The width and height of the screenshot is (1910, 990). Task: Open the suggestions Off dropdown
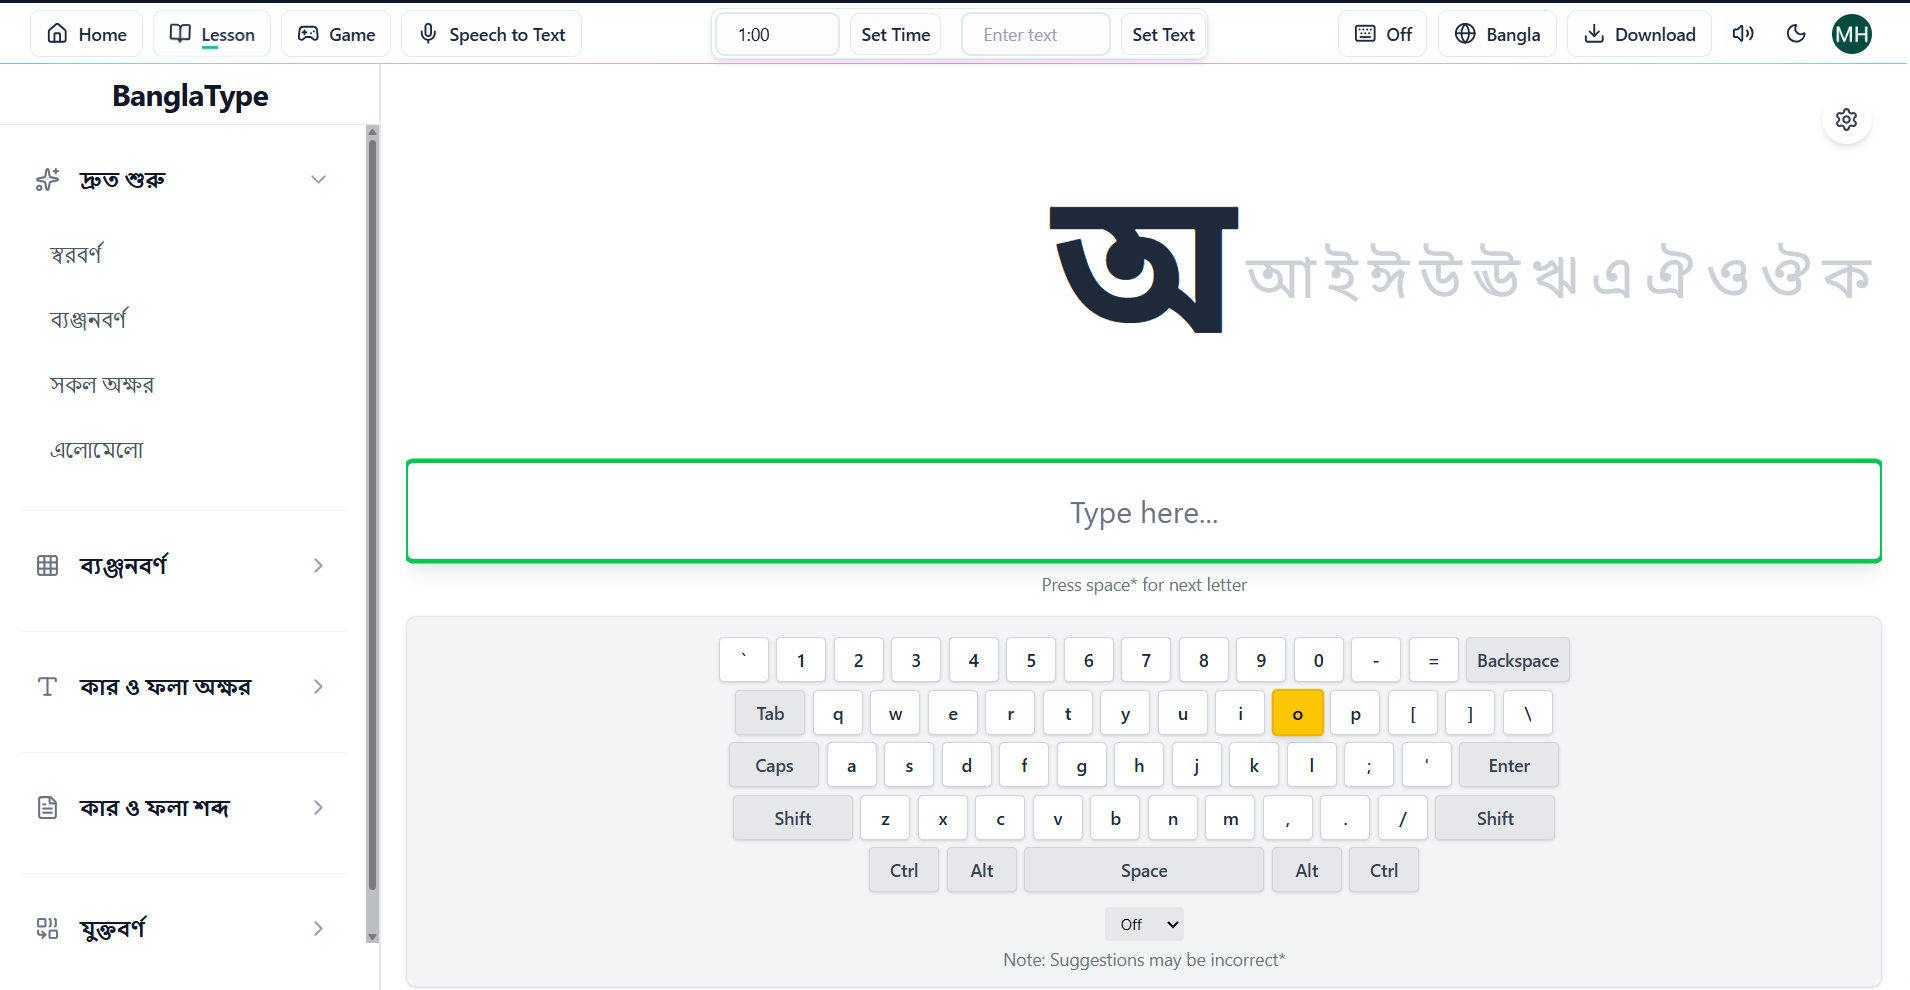point(1143,923)
